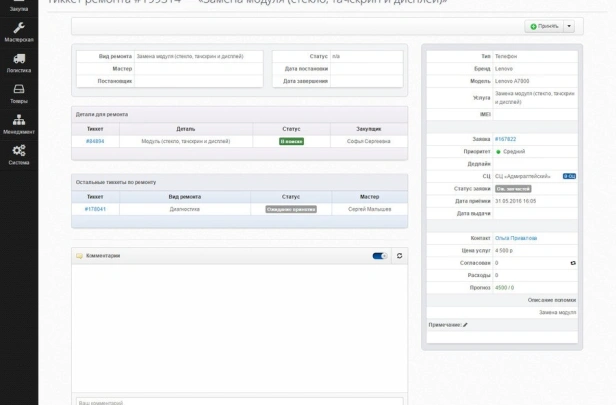The image size is (616, 405).
Task: Open the Мастерская section in sidebar
Action: point(18,32)
